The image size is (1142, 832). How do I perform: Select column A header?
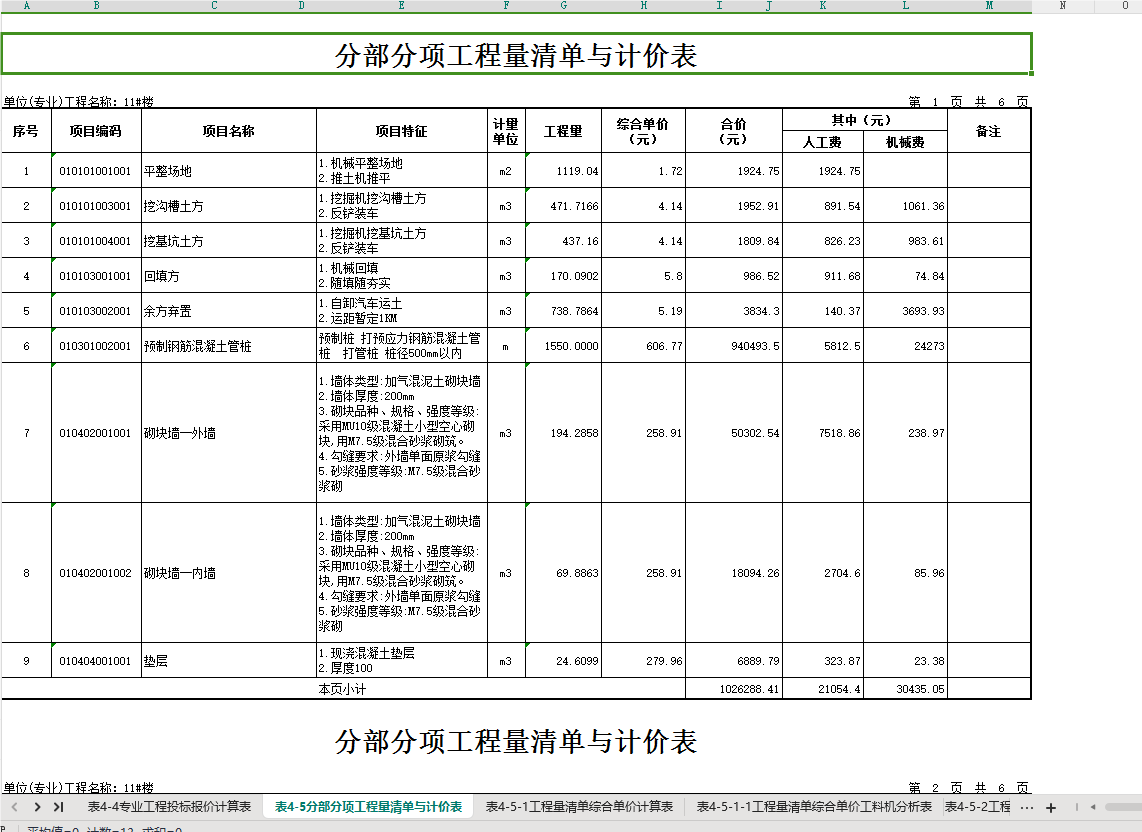pyautogui.click(x=27, y=6)
